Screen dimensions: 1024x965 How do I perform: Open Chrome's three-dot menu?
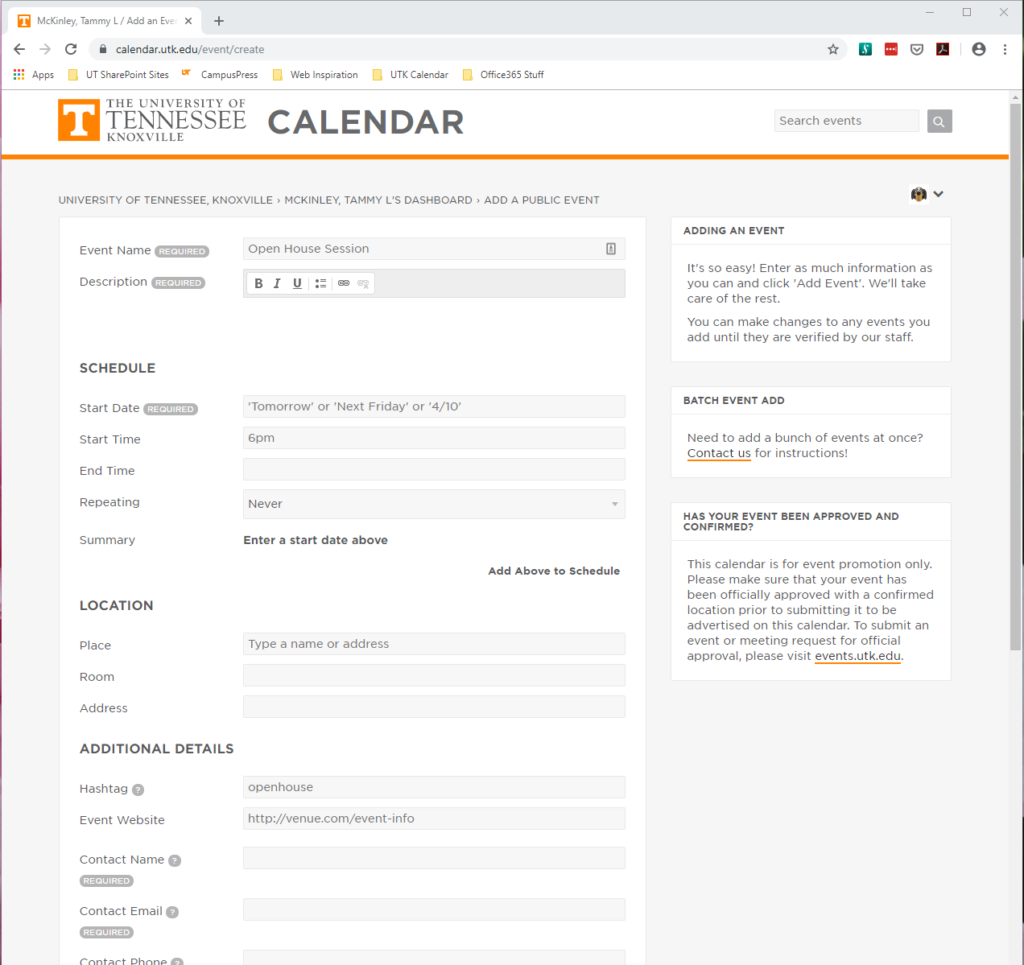tap(1005, 48)
